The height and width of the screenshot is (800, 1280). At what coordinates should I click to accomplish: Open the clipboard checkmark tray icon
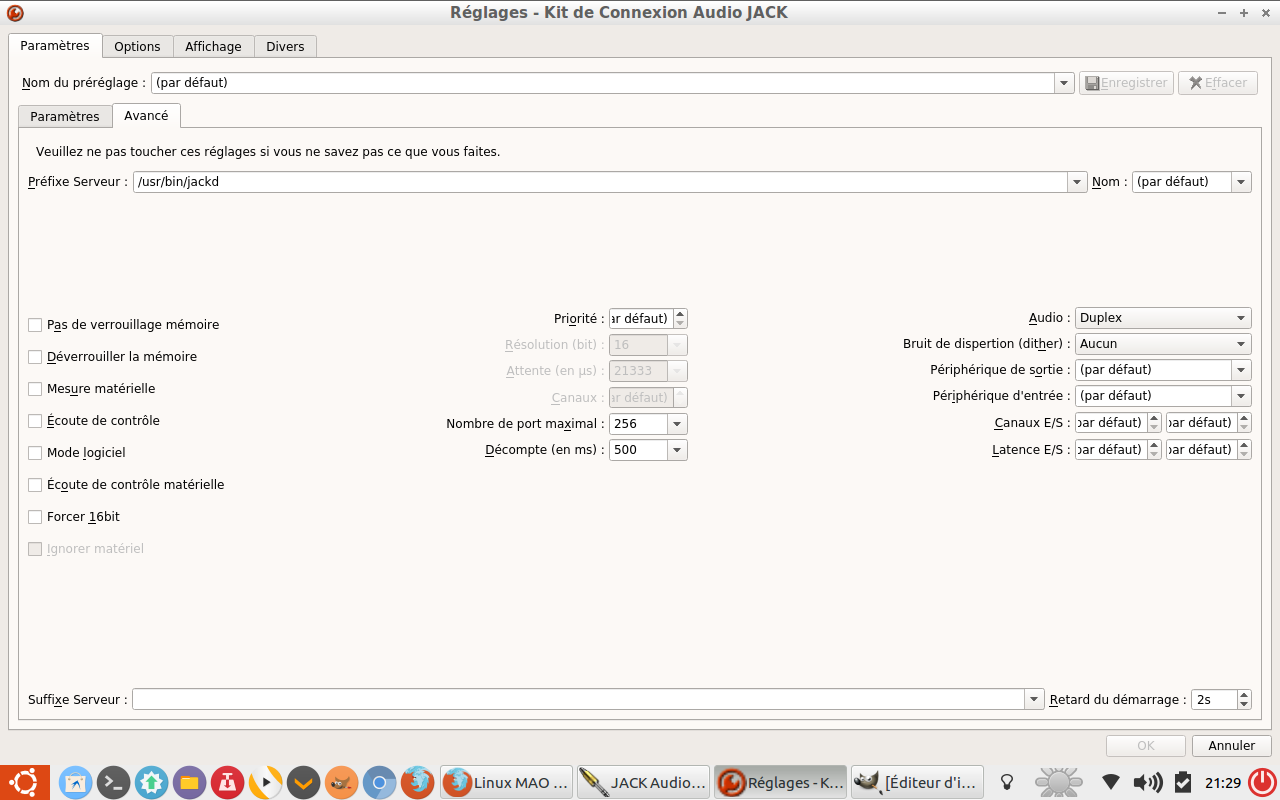(1183, 782)
